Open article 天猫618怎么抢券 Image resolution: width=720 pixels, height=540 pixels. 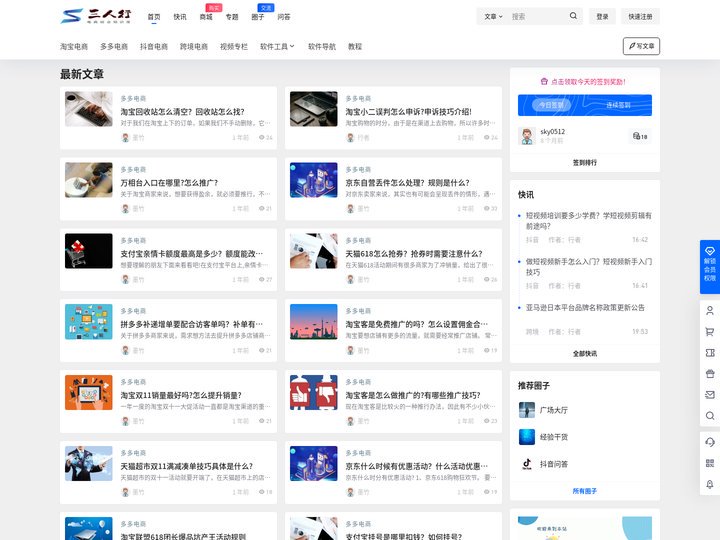[x=414, y=253]
